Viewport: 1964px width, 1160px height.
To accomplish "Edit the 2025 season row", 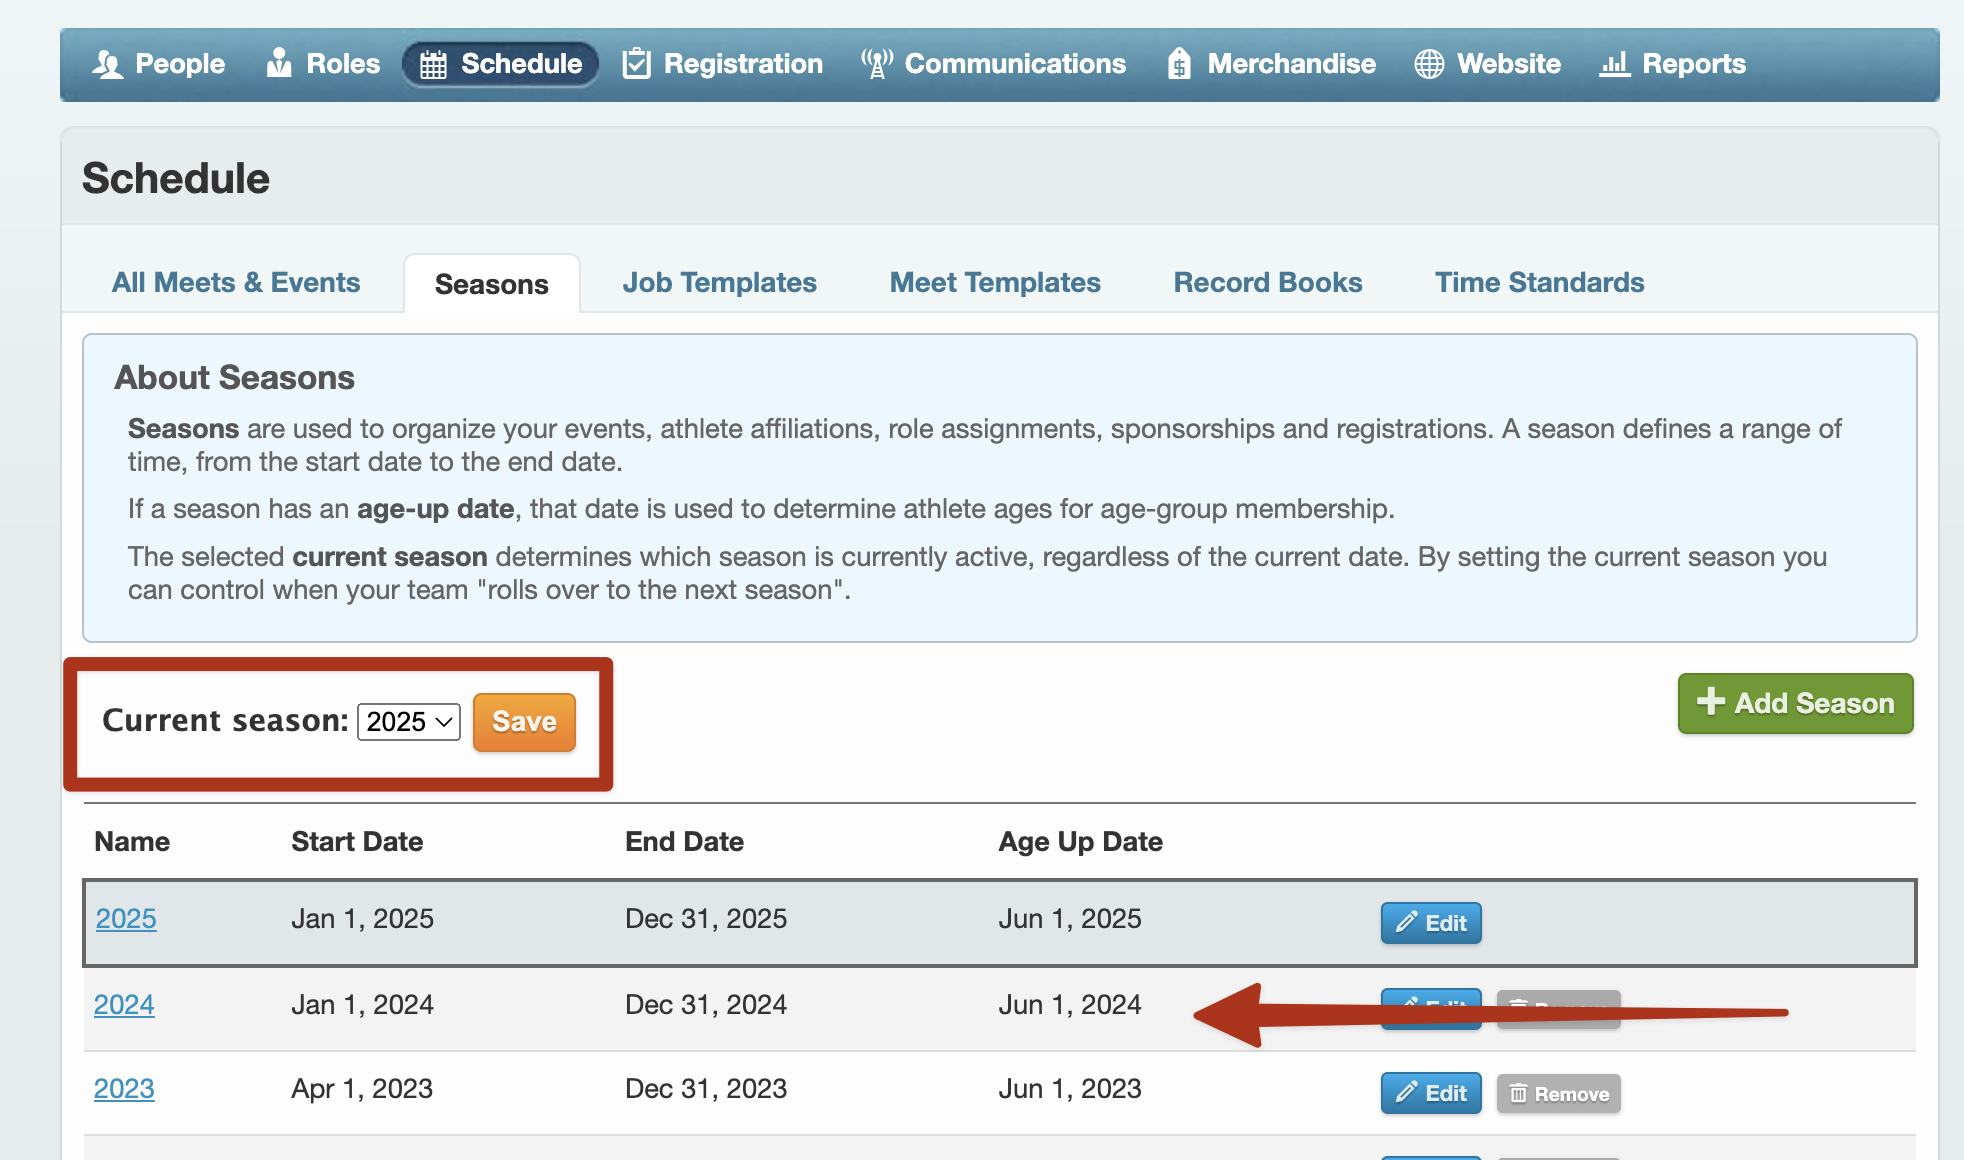I will (1431, 923).
